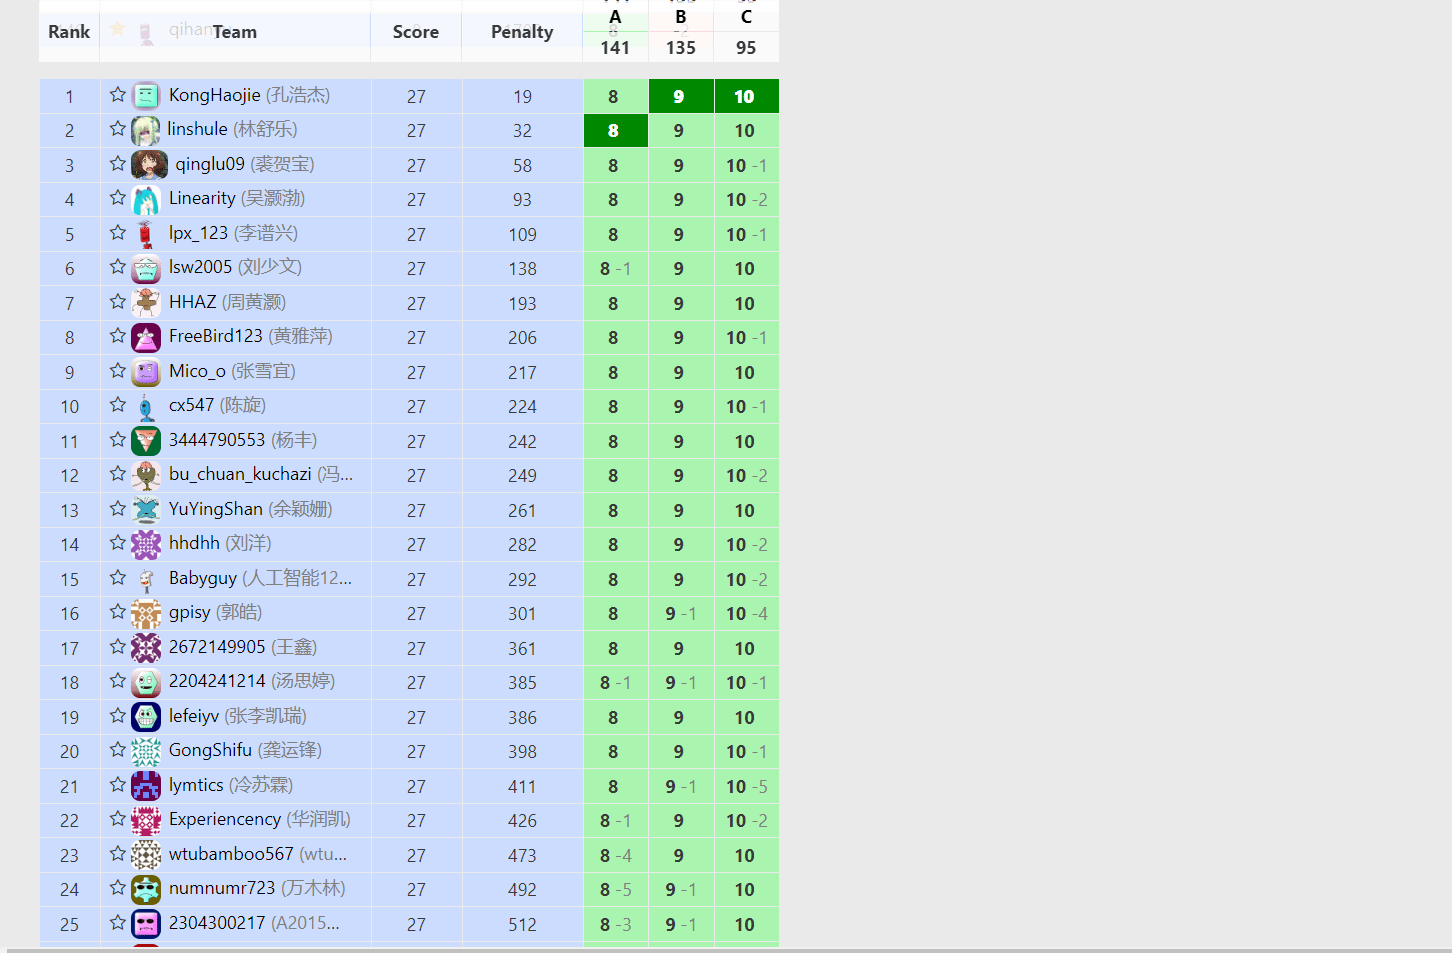The height and width of the screenshot is (953, 1452).
Task: Open YuYingShan's profile link
Action: pos(215,509)
